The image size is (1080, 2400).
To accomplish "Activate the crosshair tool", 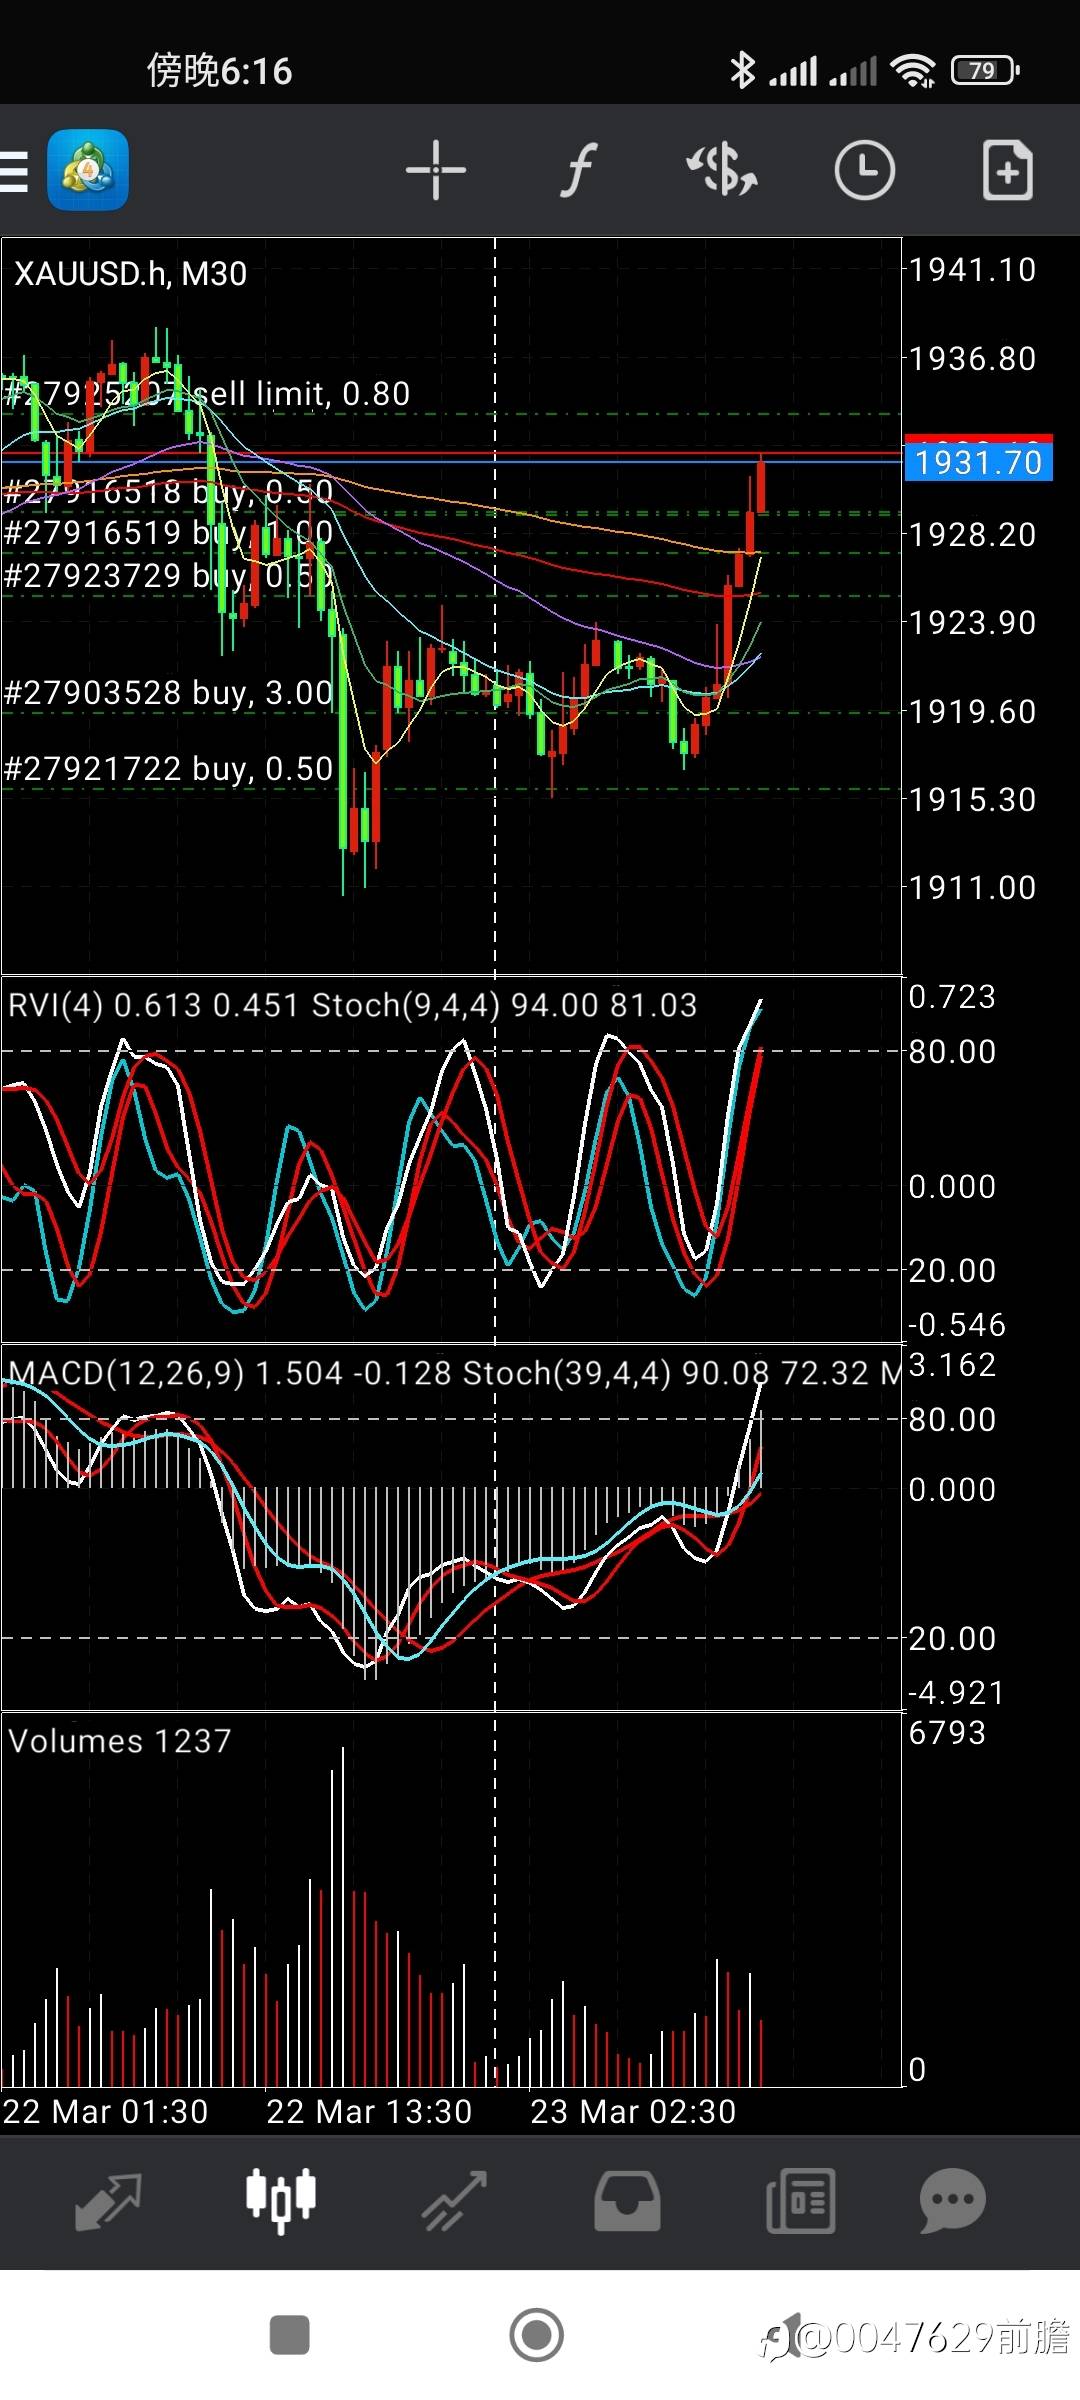I will 436,170.
